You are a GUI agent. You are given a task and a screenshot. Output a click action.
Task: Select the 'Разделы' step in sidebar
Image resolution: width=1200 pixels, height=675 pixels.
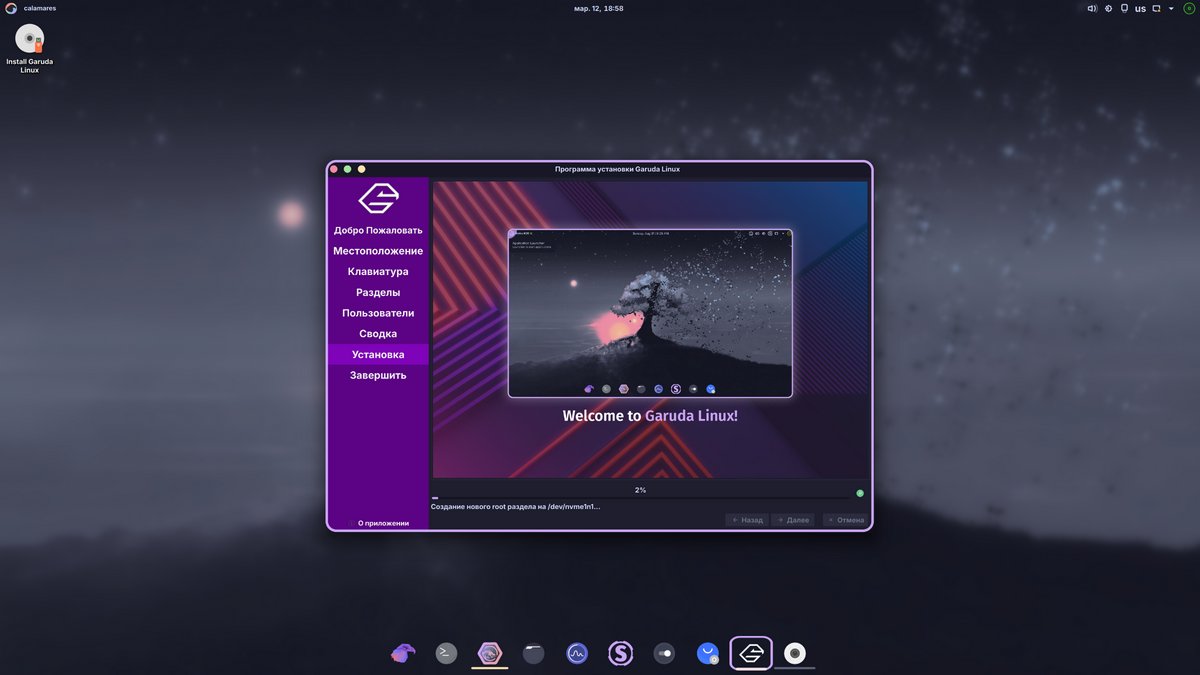(378, 292)
